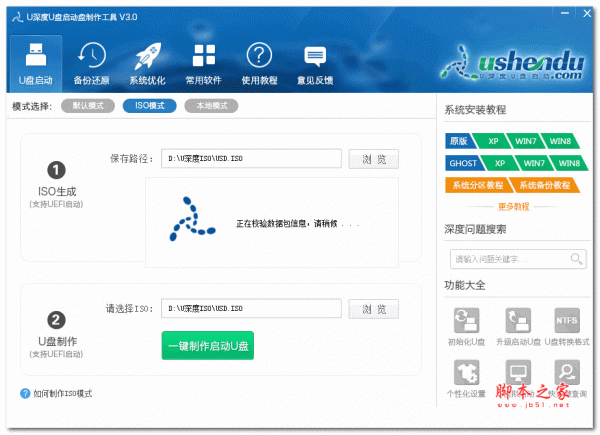The height and width of the screenshot is (435, 600).
Task: Click the 正在校验数据包信息 status text
Action: [297, 224]
